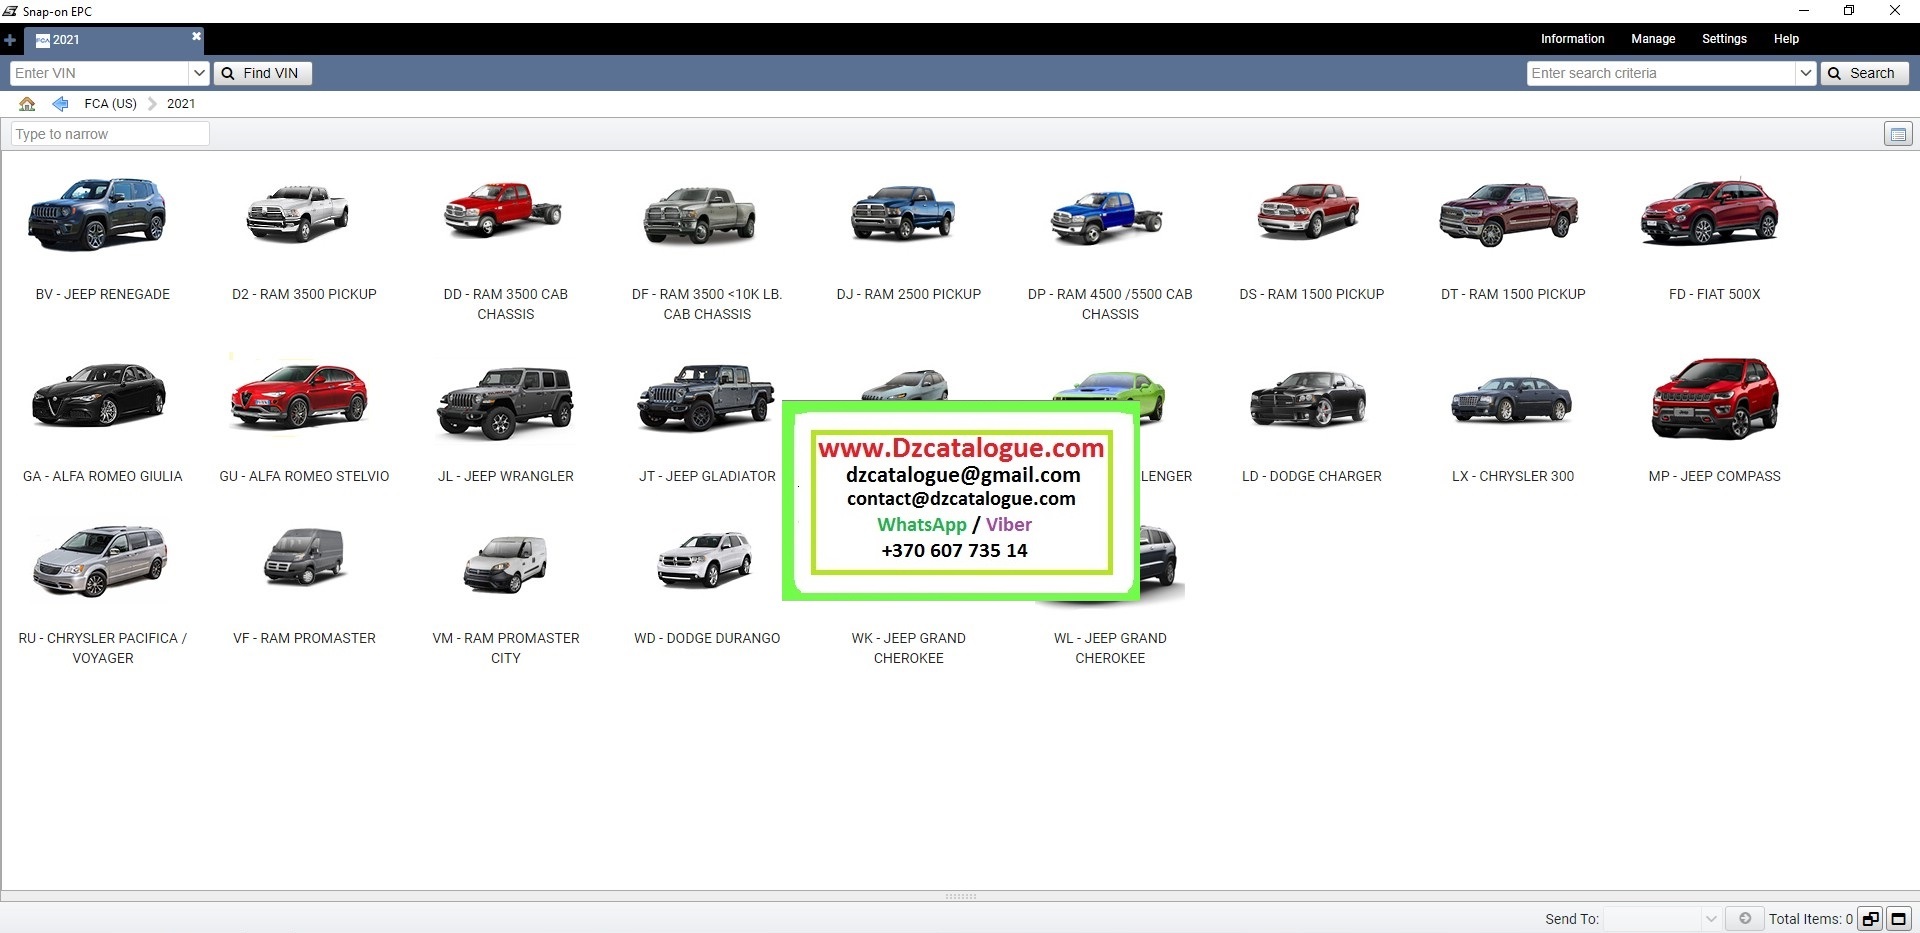Screen dimensions: 1920x933
Task: Go back with the blue arrow icon
Action: click(x=60, y=103)
